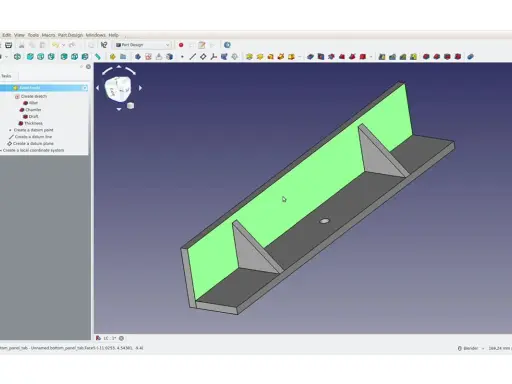Screen dimensions: 512x384
Task: Click the navigation cube in viewport
Action: (118, 88)
